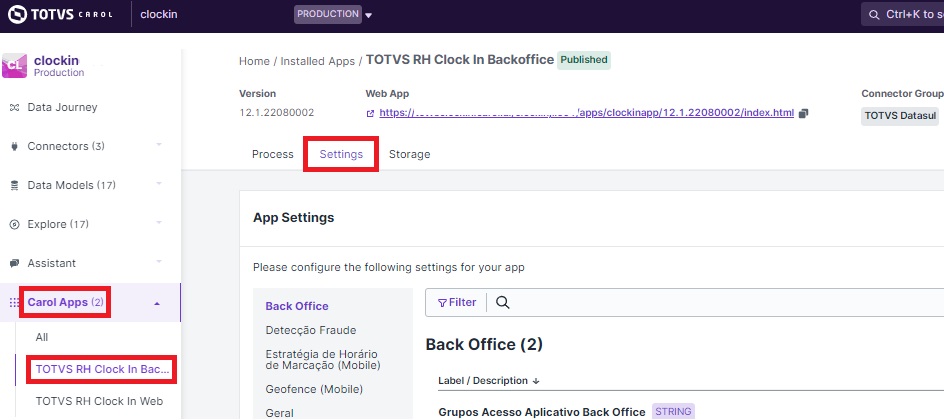The image size is (944, 420).
Task: Click the clockin CL avatar icon
Action: (x=14, y=66)
